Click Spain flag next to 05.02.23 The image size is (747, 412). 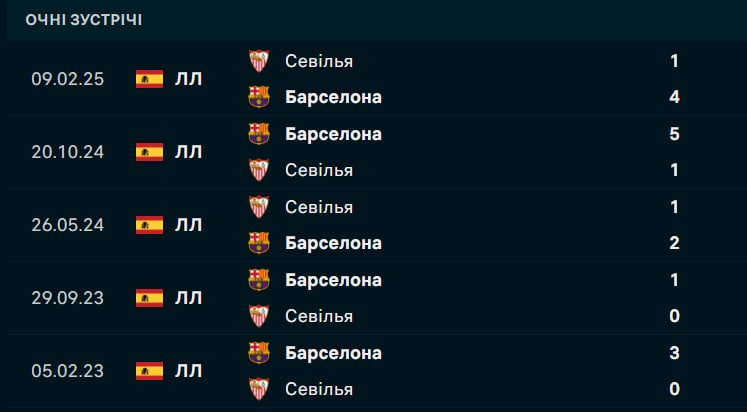point(149,371)
